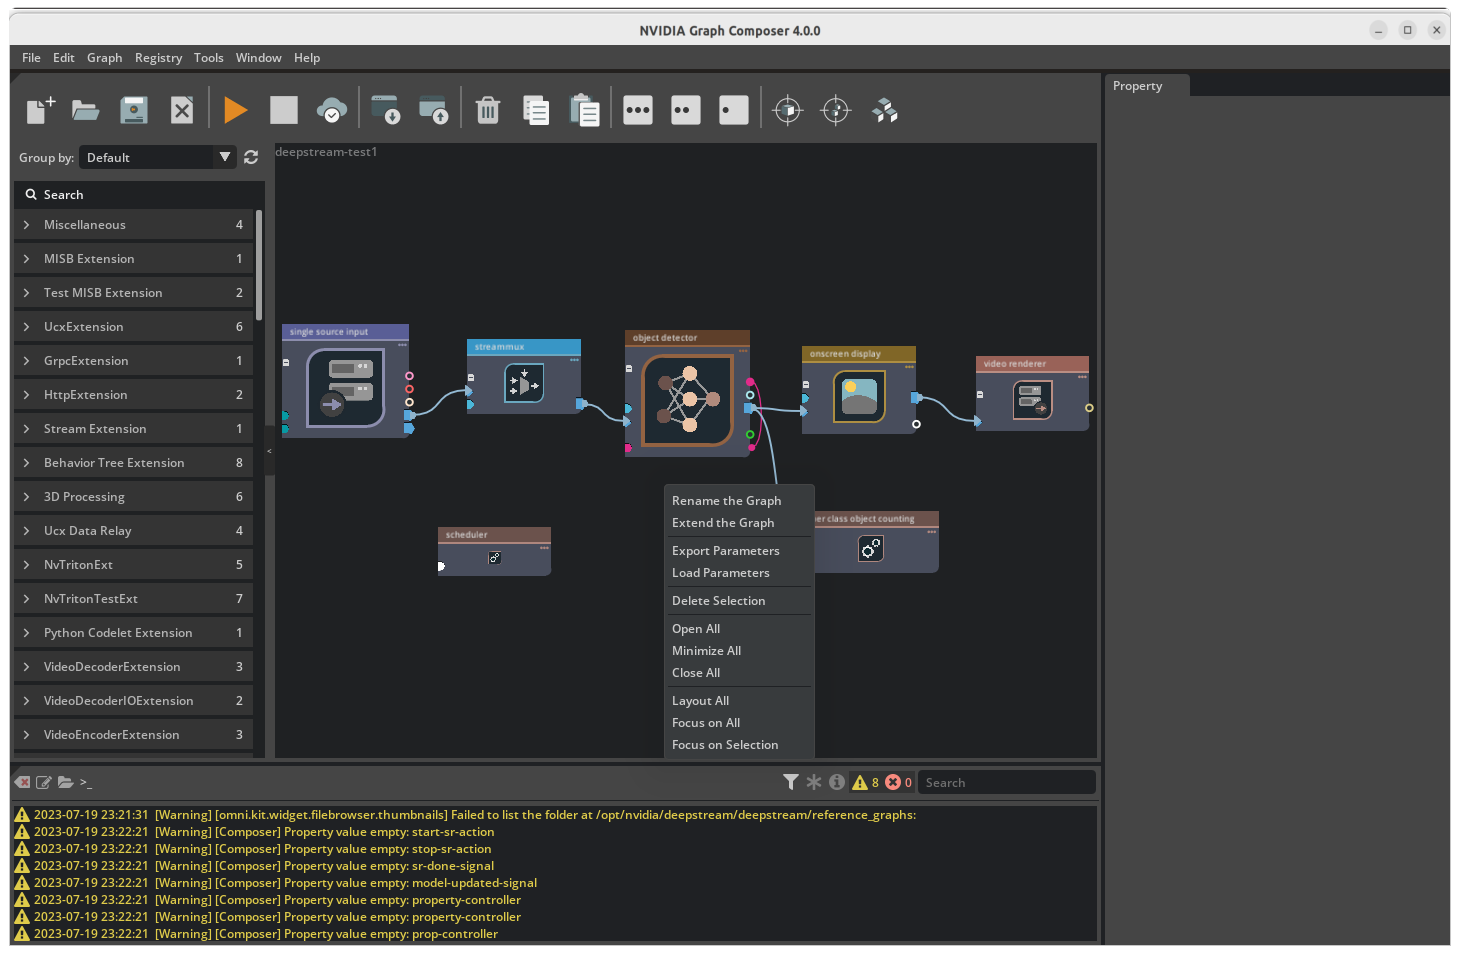The width and height of the screenshot is (1460, 955).
Task: Select the VideoEncoderExtension row
Action: (x=133, y=735)
